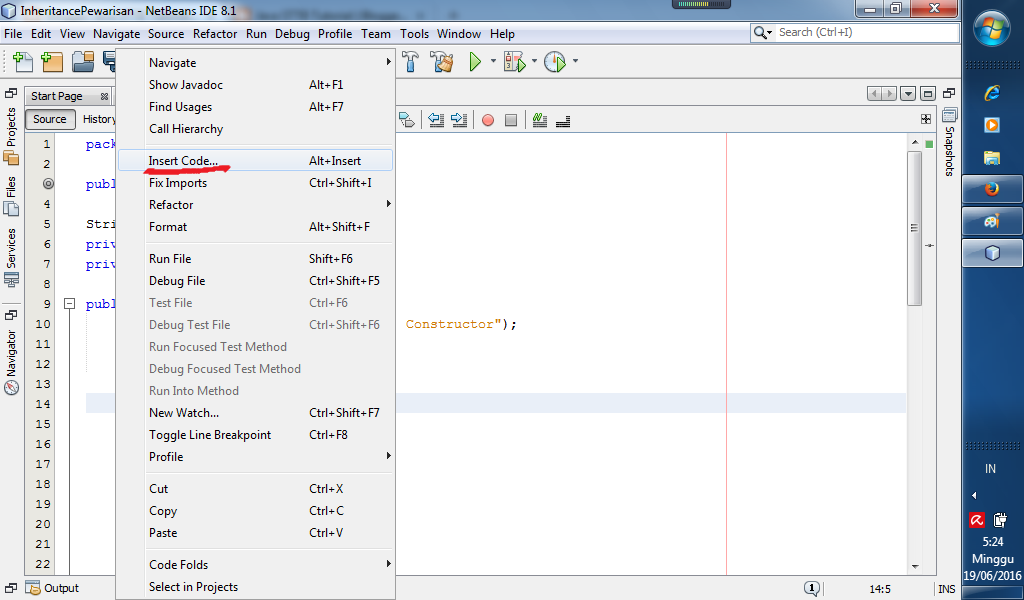Viewport: 1024px width, 600px height.
Task: Choose Debug File from context menu
Action: pyautogui.click(x=255, y=281)
